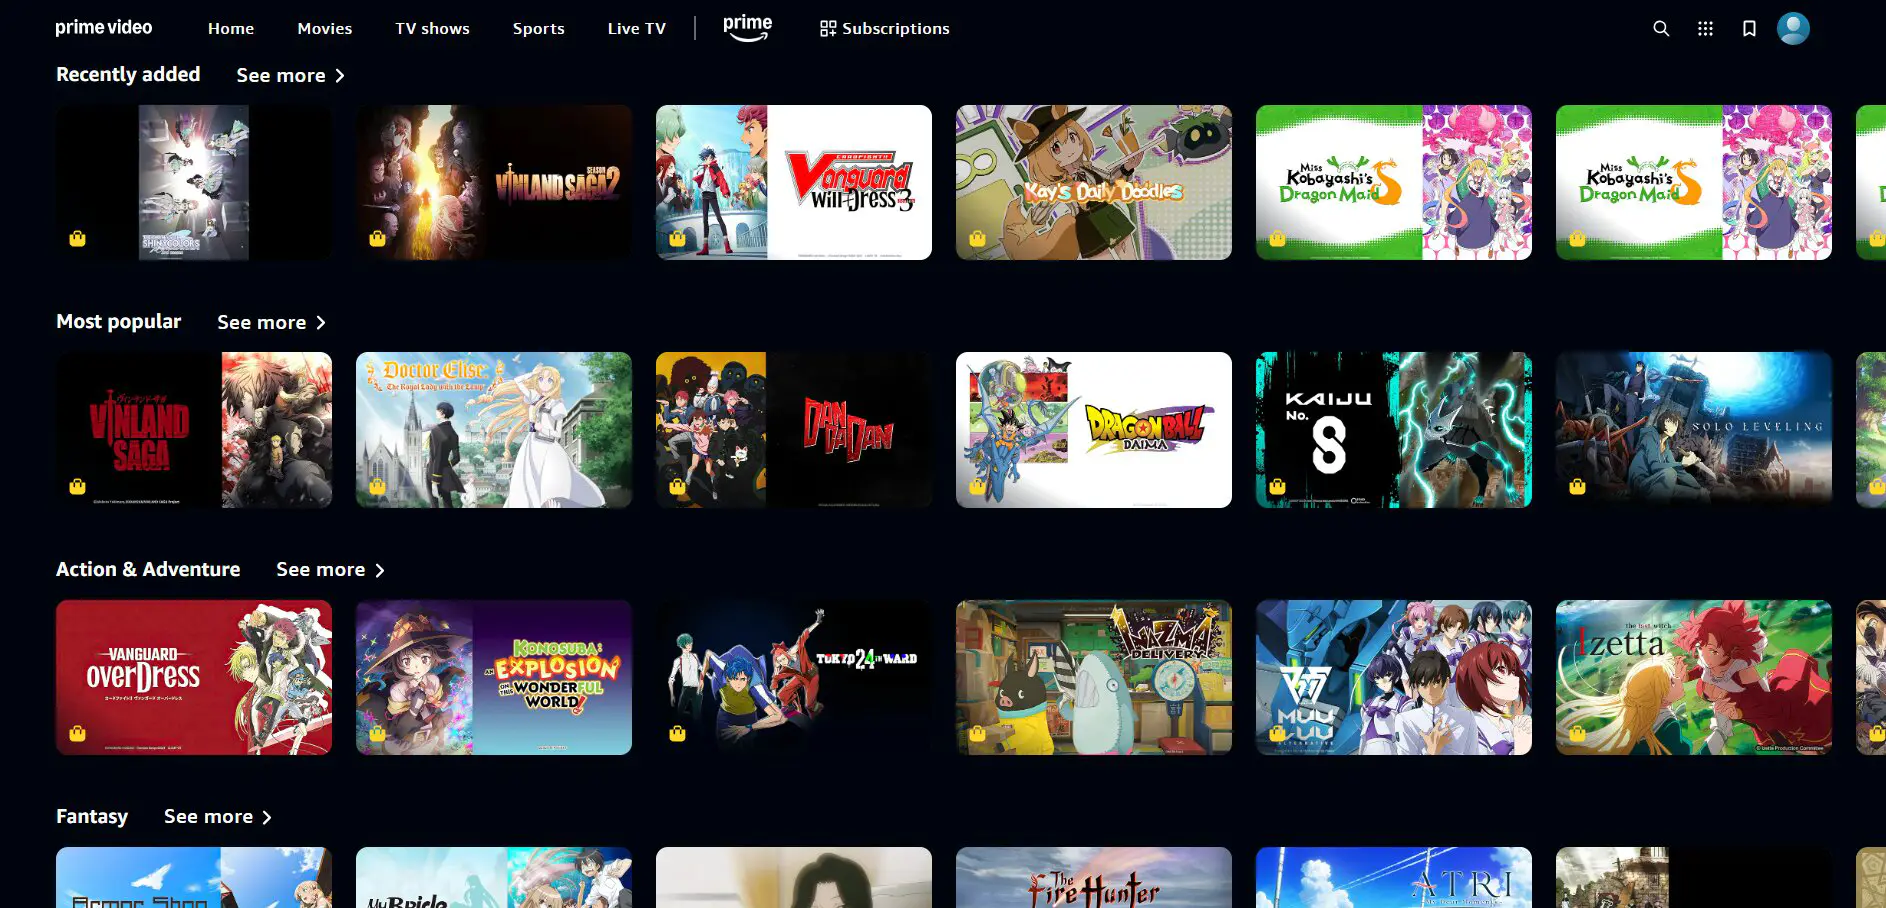Open Vinland Saga Season 2 thumbnail
The image size is (1886, 908).
pyautogui.click(x=494, y=182)
